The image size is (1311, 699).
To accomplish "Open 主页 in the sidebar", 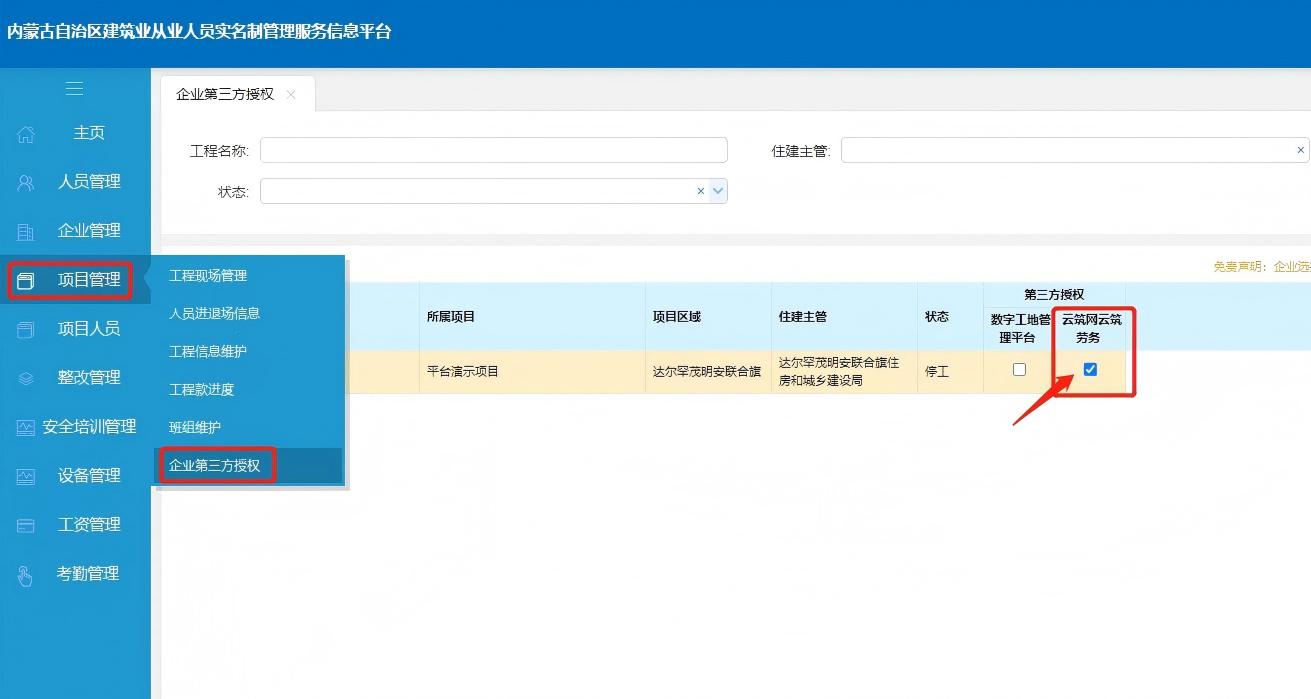I will coord(89,133).
